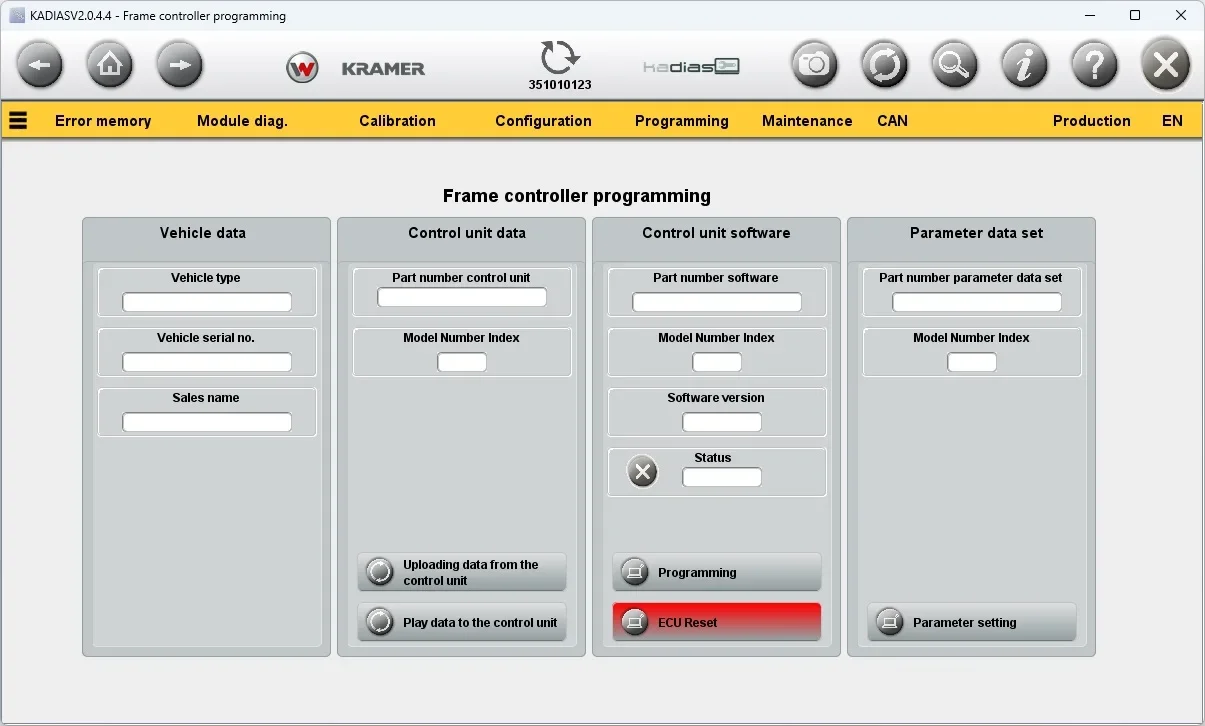Image resolution: width=1205 pixels, height=726 pixels.
Task: Click the status error X indicator in Control unit software
Action: coord(641,471)
